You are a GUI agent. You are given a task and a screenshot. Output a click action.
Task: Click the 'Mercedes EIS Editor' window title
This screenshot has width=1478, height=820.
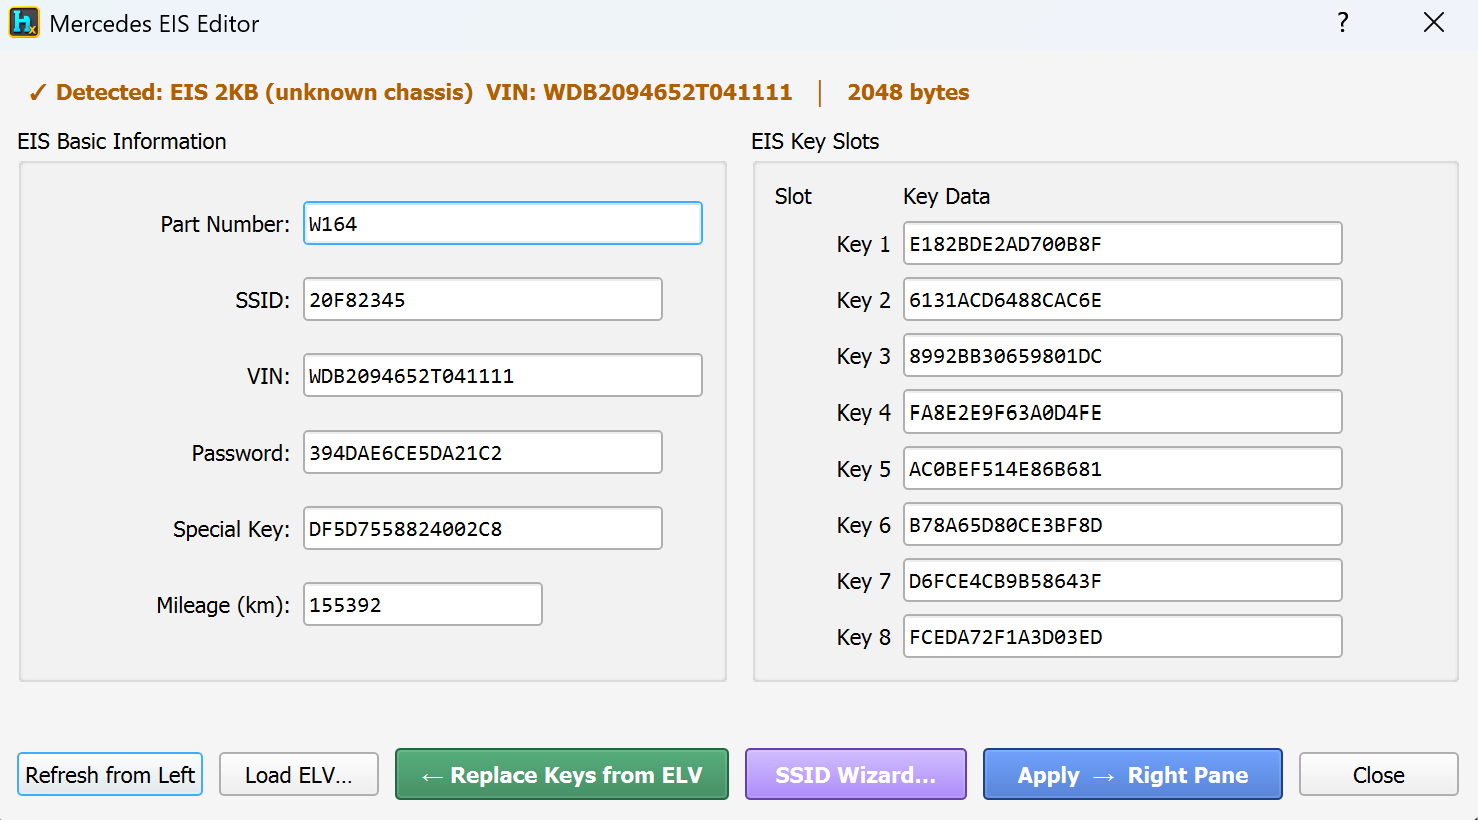pos(154,23)
